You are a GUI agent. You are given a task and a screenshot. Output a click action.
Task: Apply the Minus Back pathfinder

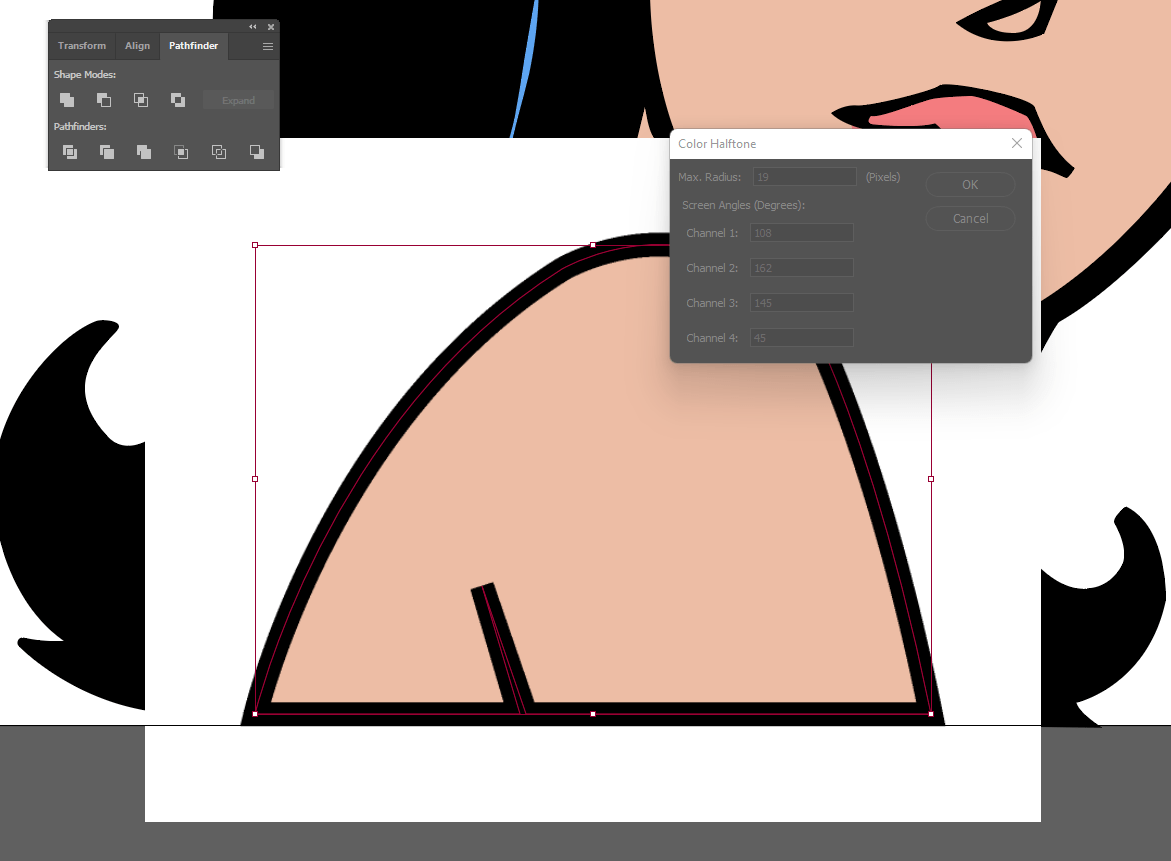(x=256, y=152)
